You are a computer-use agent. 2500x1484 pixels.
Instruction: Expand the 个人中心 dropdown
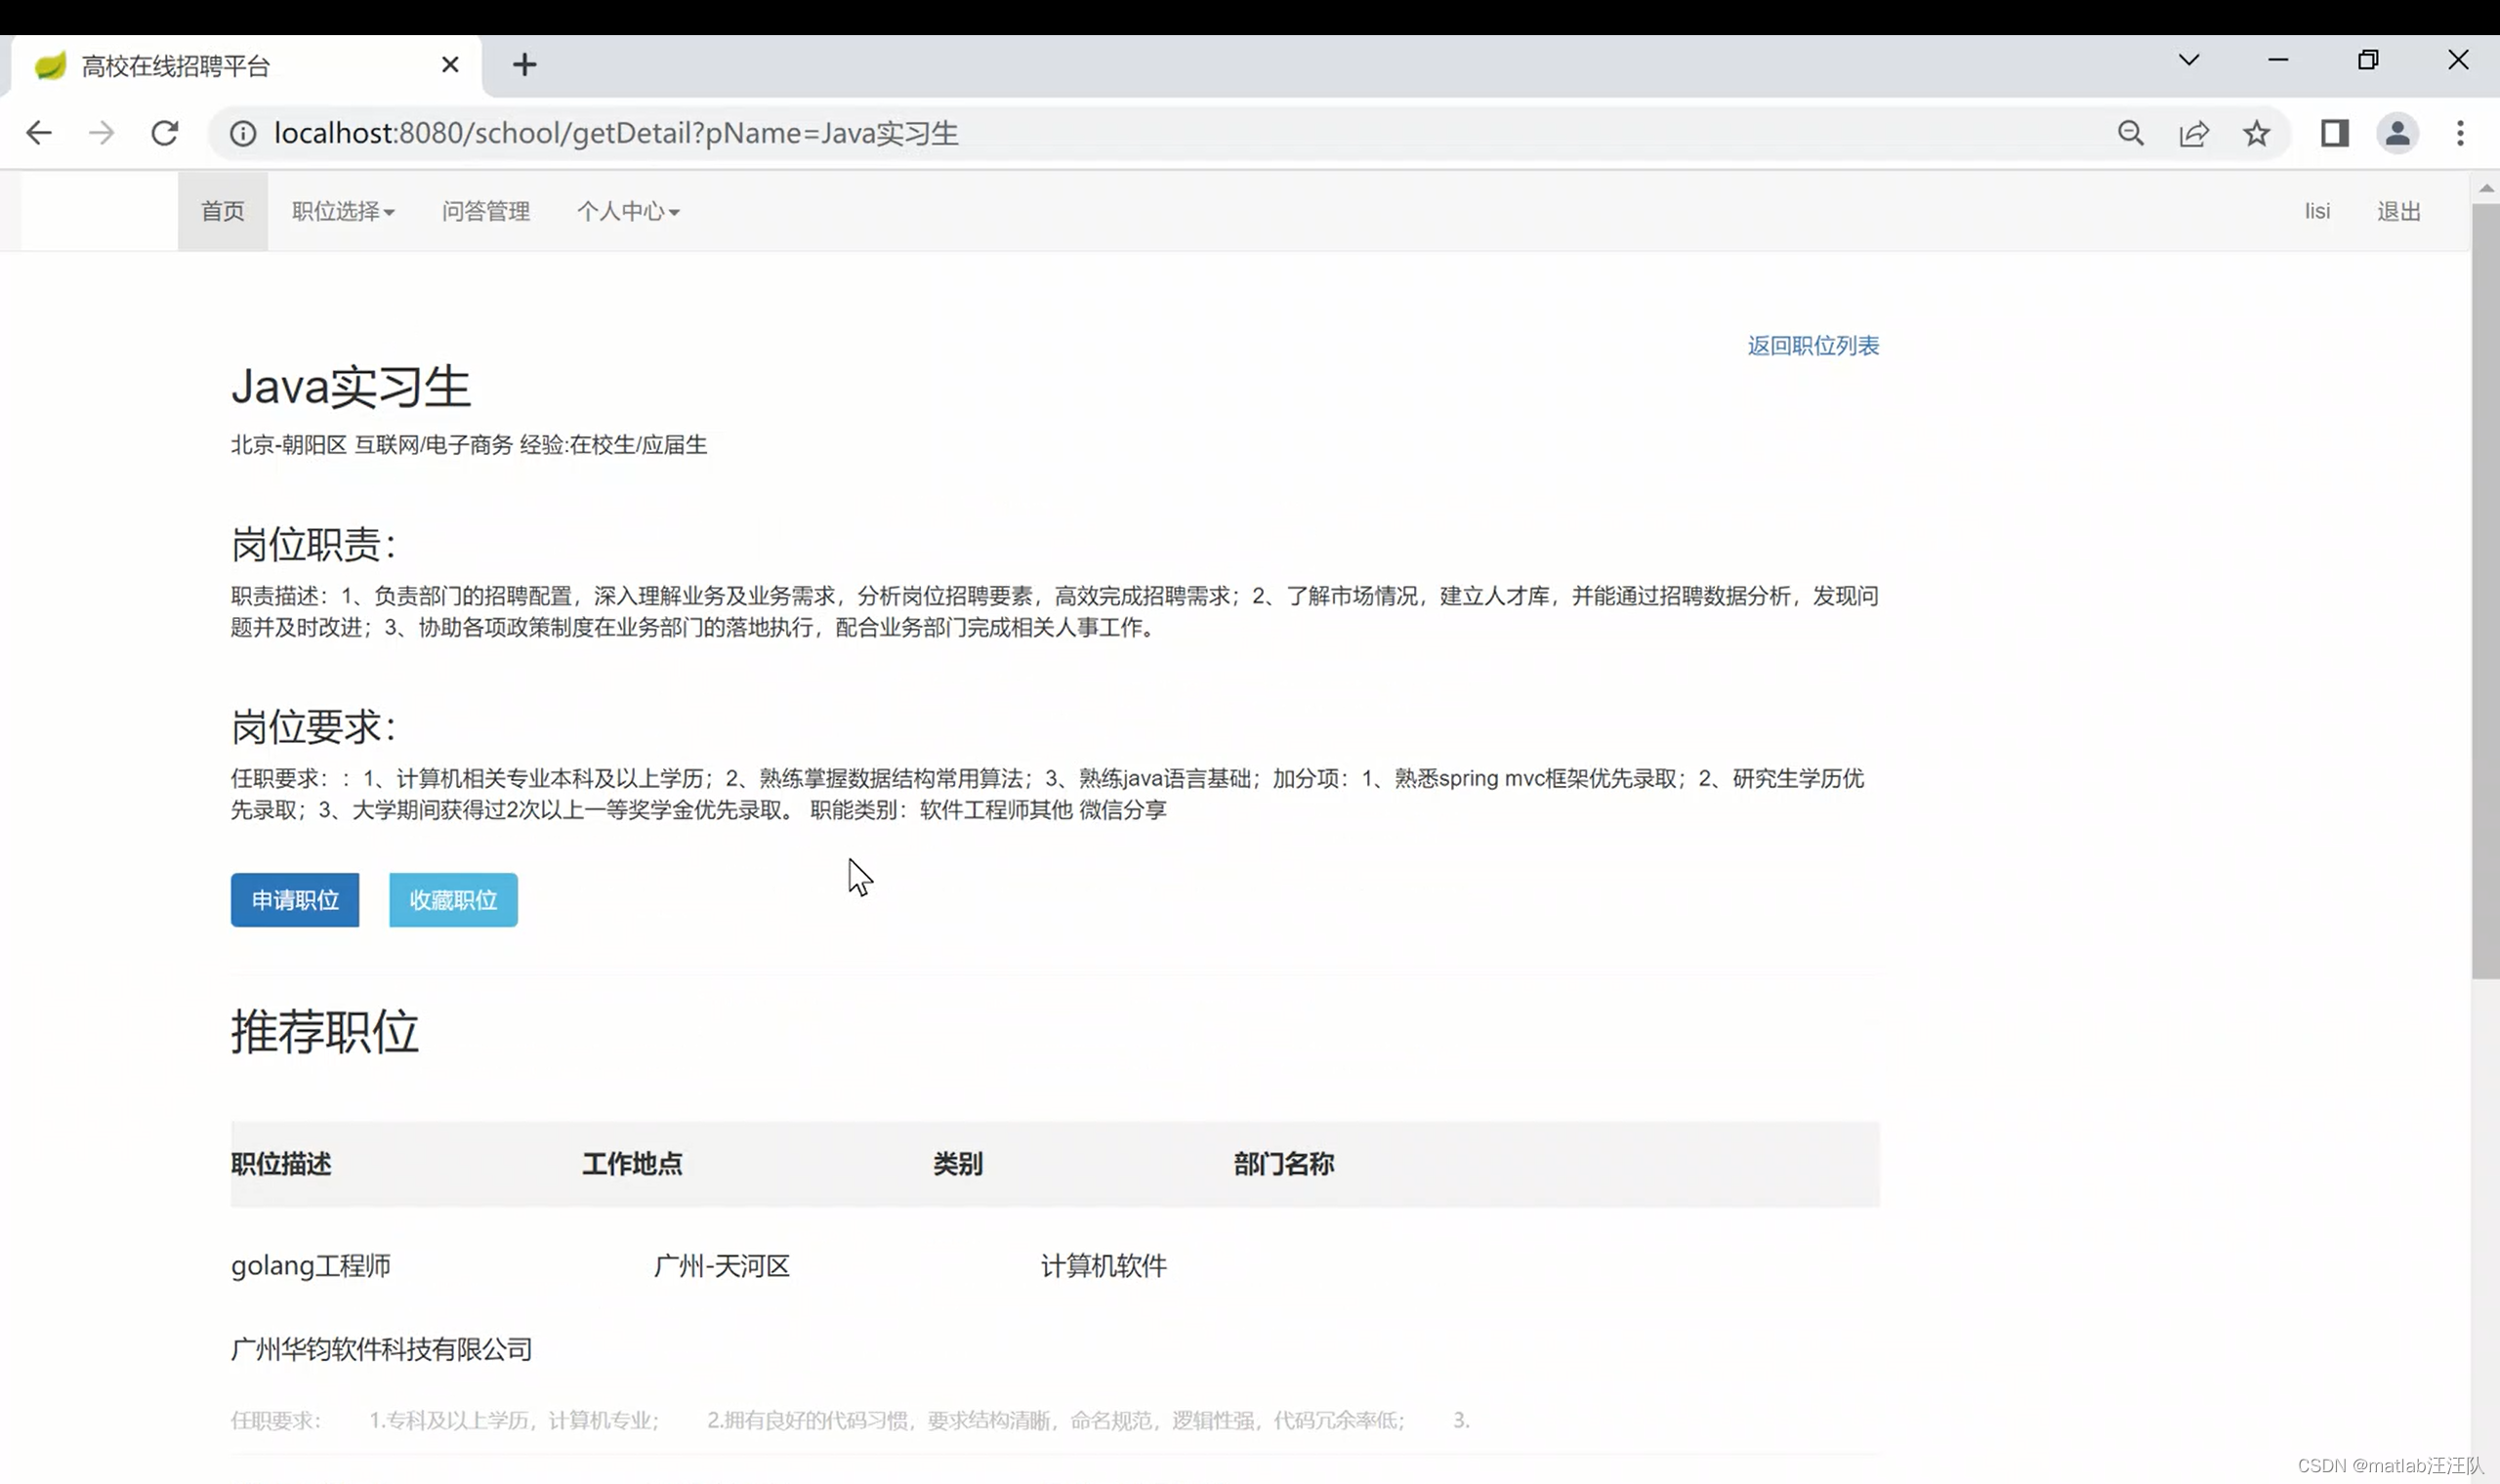point(627,211)
